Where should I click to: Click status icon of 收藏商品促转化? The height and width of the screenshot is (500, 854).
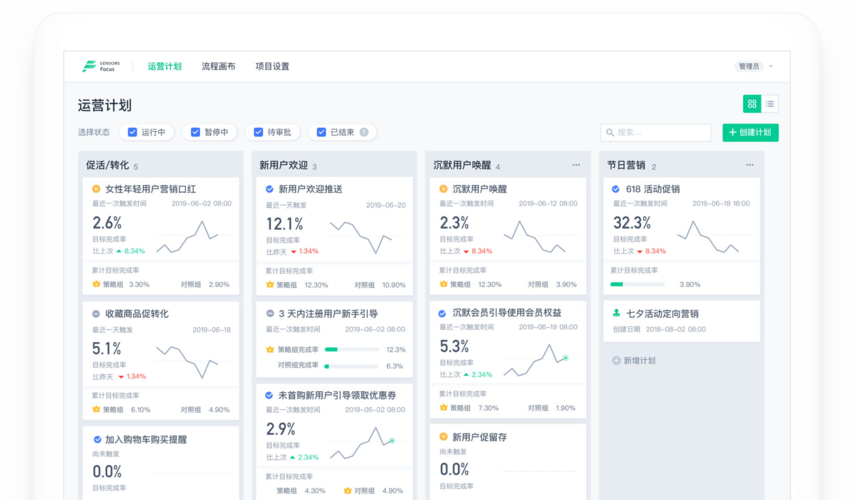[x=96, y=314]
